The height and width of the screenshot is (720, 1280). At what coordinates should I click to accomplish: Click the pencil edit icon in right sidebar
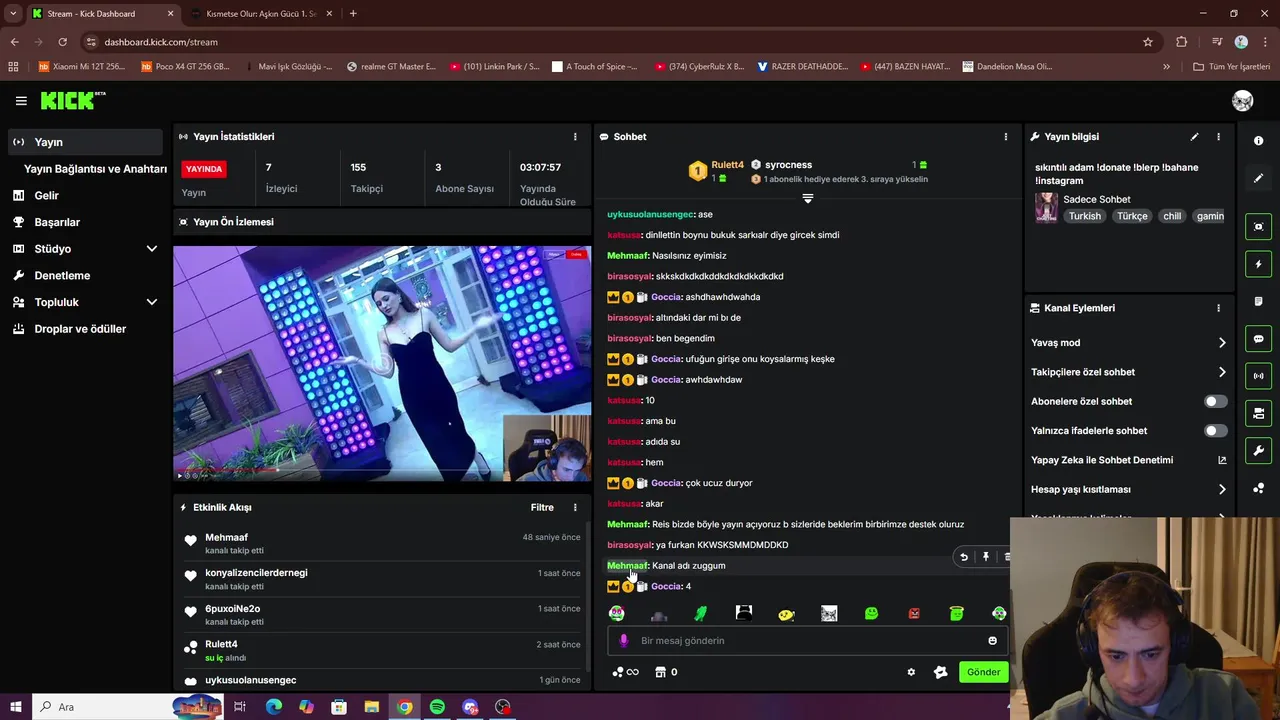(1259, 178)
